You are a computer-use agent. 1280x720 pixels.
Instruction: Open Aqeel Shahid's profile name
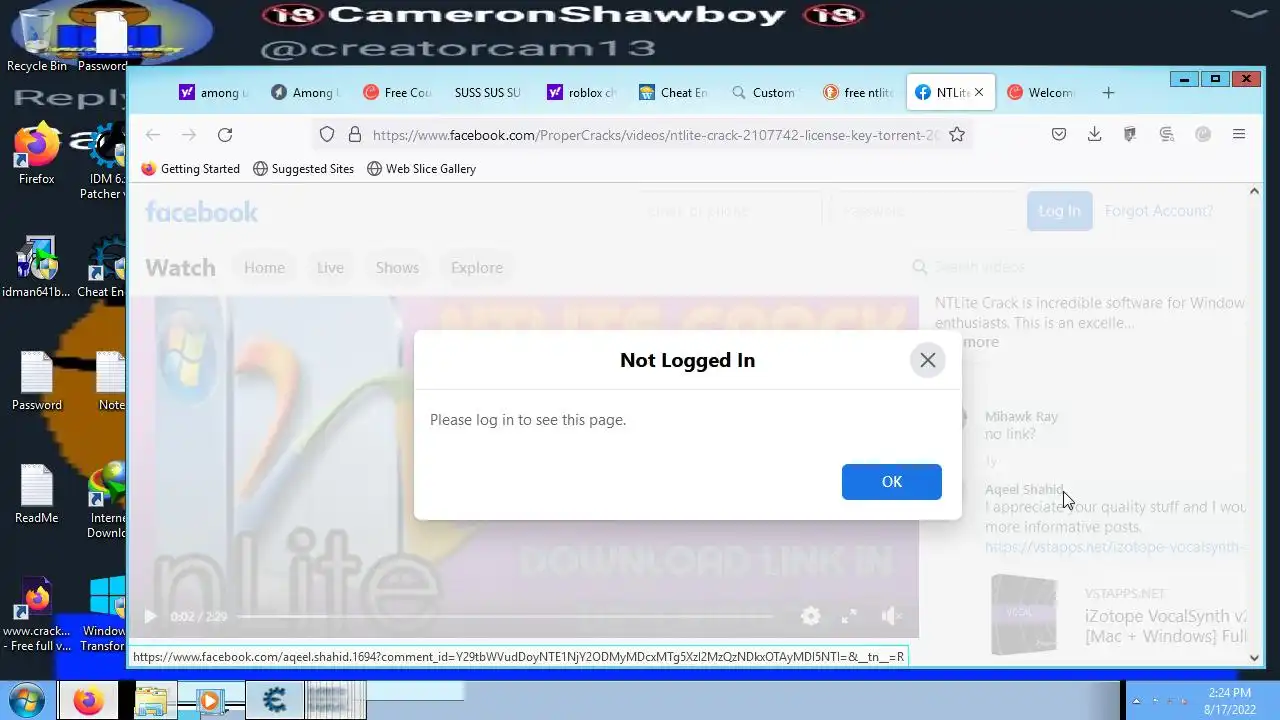pyautogui.click(x=1024, y=490)
